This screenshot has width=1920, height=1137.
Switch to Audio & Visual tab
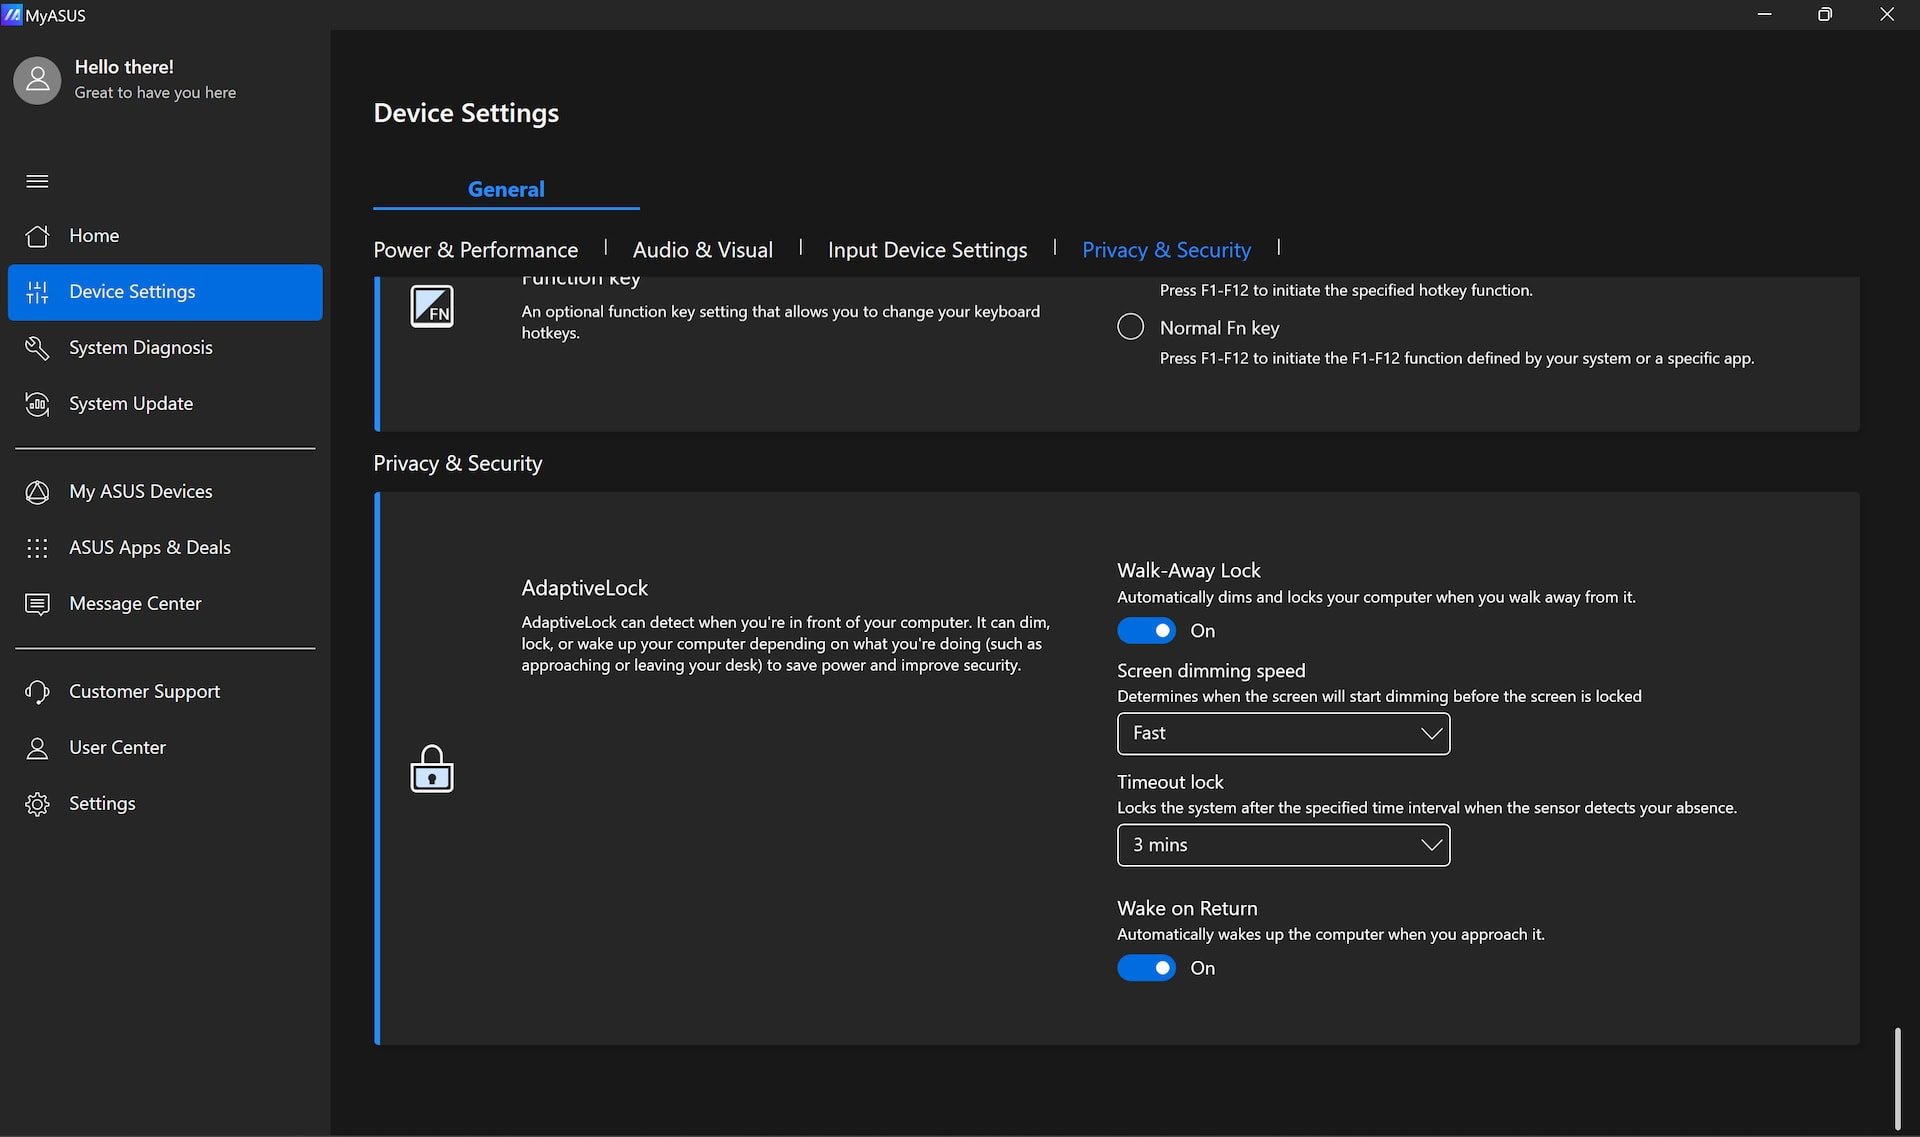(702, 249)
